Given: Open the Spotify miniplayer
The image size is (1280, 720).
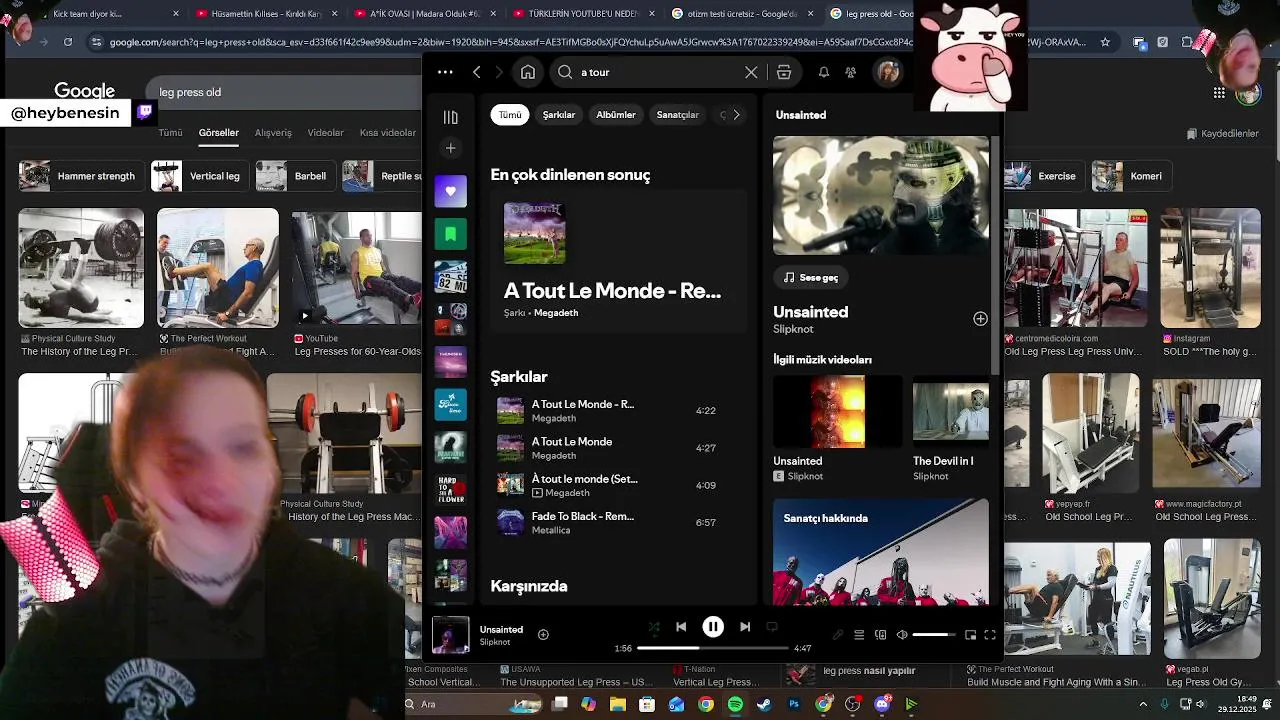Looking at the screenshot, I should (x=970, y=635).
